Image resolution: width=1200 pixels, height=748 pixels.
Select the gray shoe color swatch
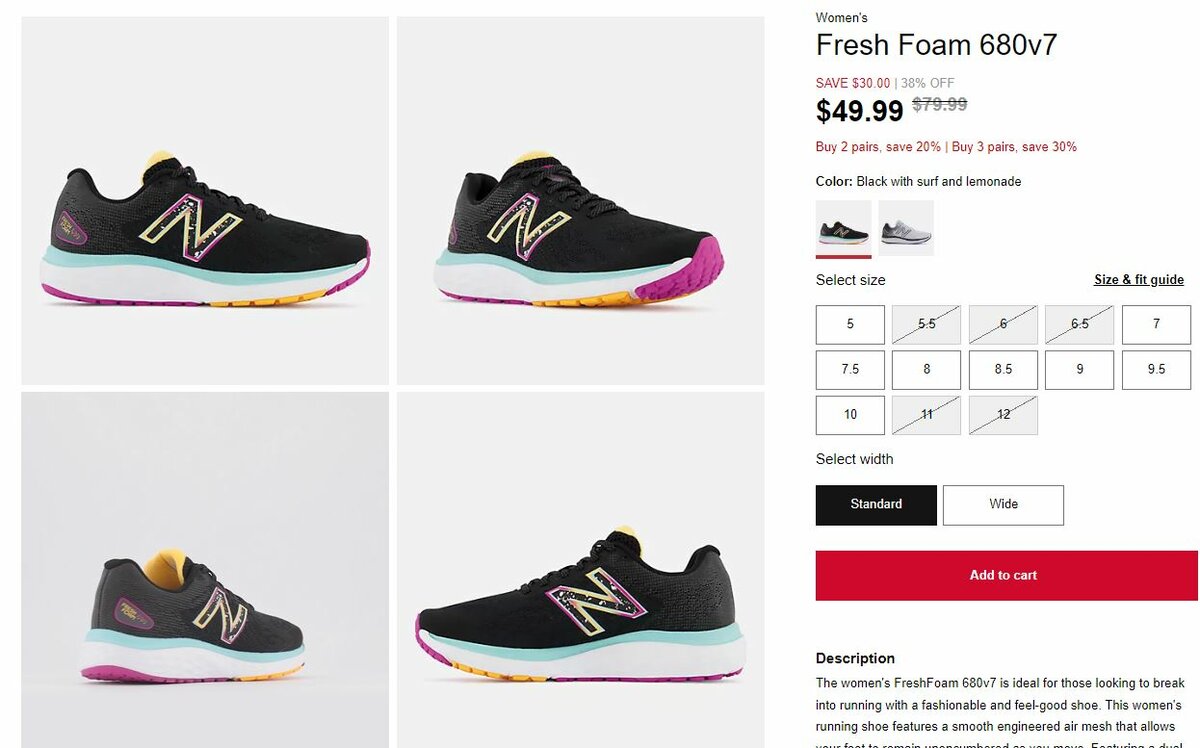tap(906, 228)
